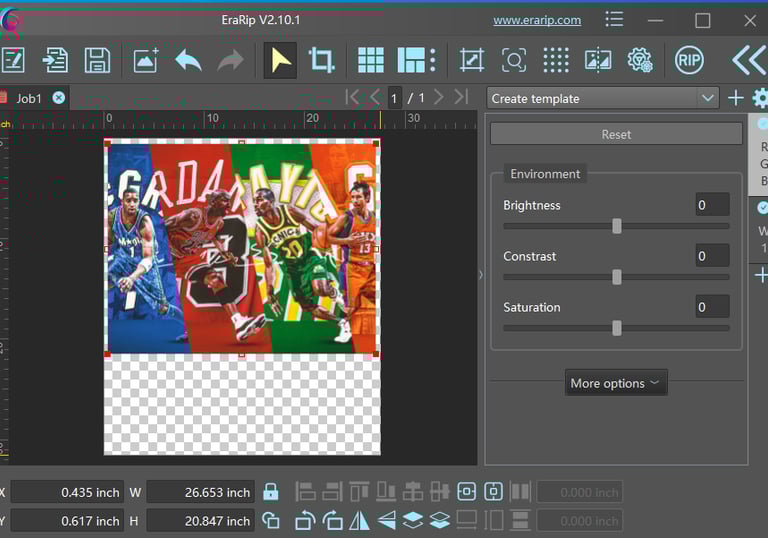This screenshot has height=538, width=768.
Task: Click the RIP button in toolbar
Action: [689, 60]
